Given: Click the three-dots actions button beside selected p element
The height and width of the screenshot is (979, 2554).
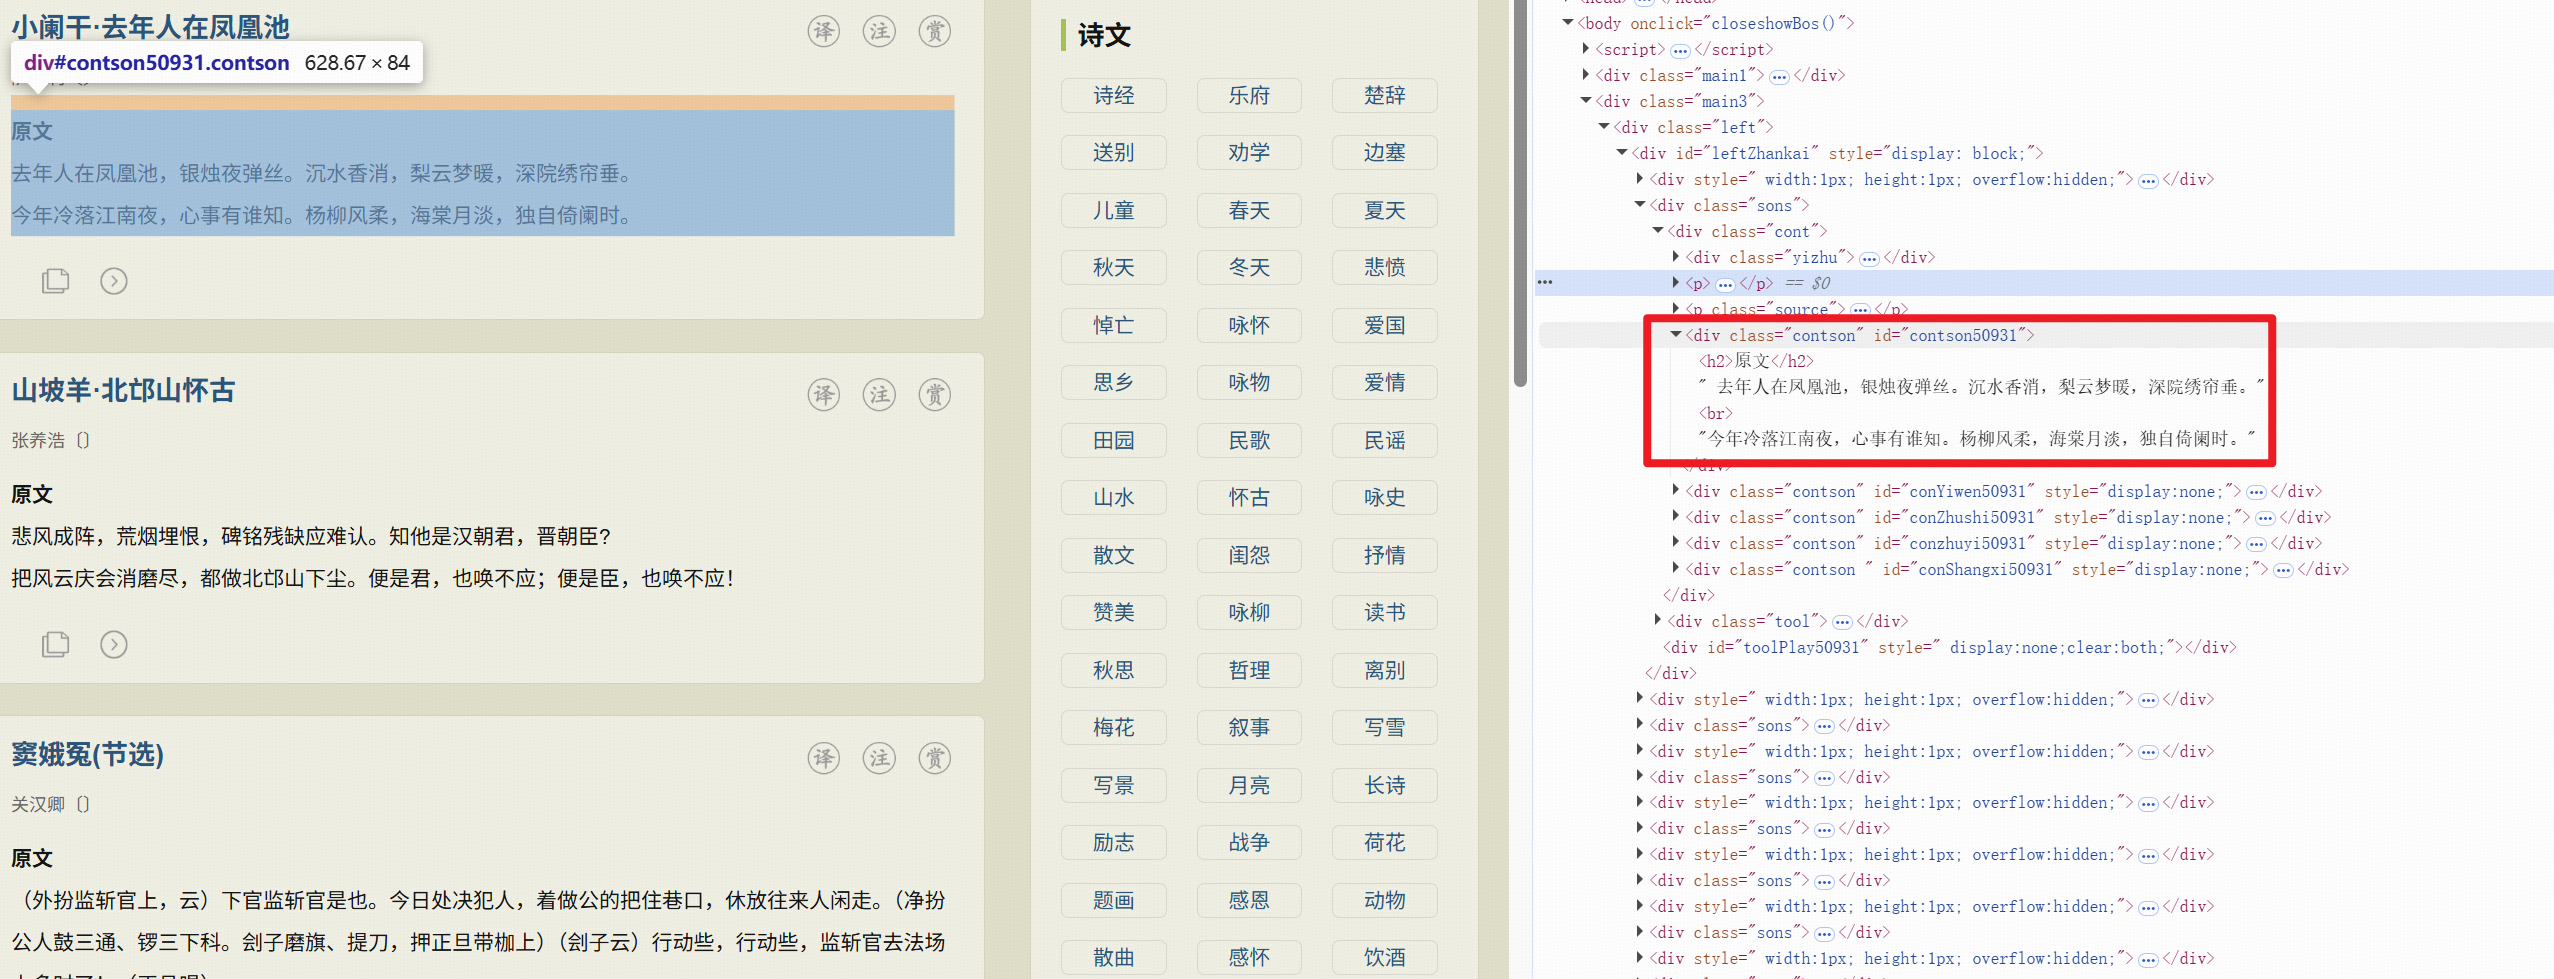Looking at the screenshot, I should [x=1545, y=282].
